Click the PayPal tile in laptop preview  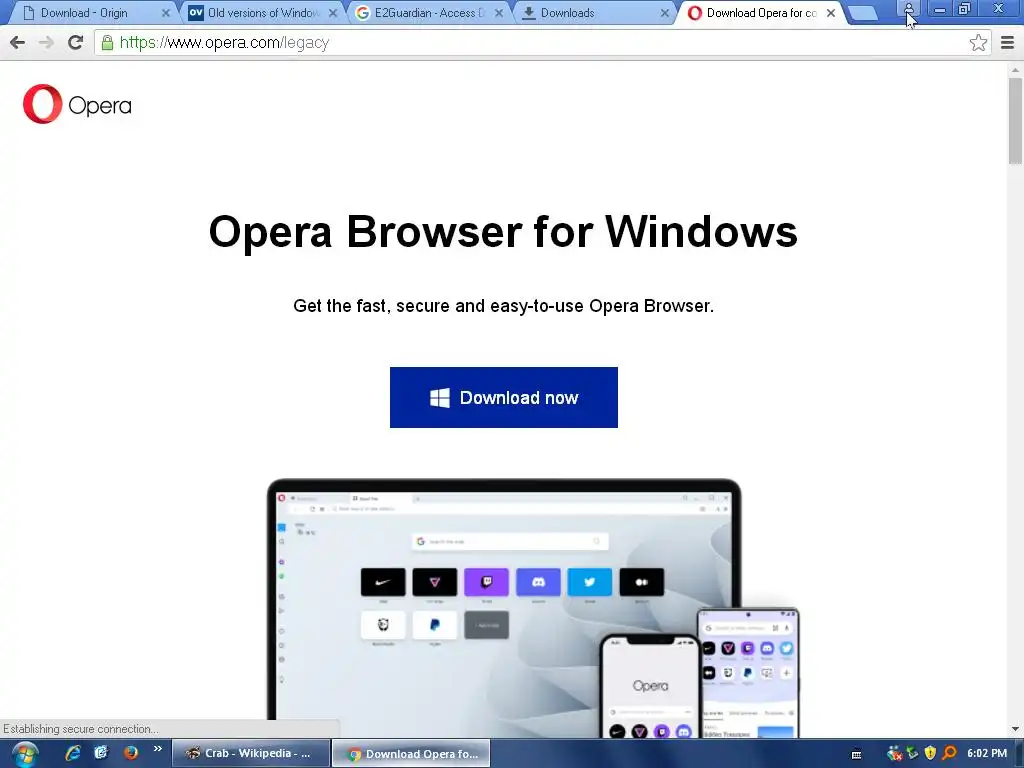(x=434, y=625)
